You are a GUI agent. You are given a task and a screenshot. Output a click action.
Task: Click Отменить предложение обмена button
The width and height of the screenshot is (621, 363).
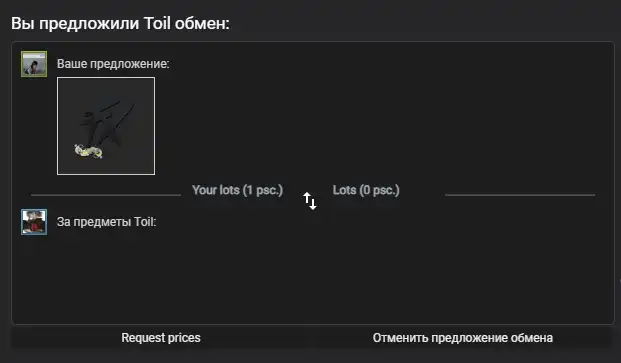463,338
